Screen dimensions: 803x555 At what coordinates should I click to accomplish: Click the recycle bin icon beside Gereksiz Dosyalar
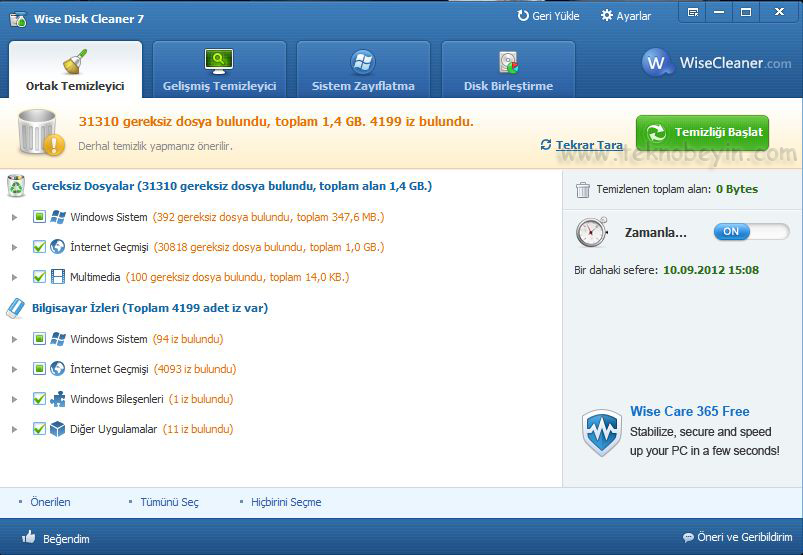(x=16, y=186)
